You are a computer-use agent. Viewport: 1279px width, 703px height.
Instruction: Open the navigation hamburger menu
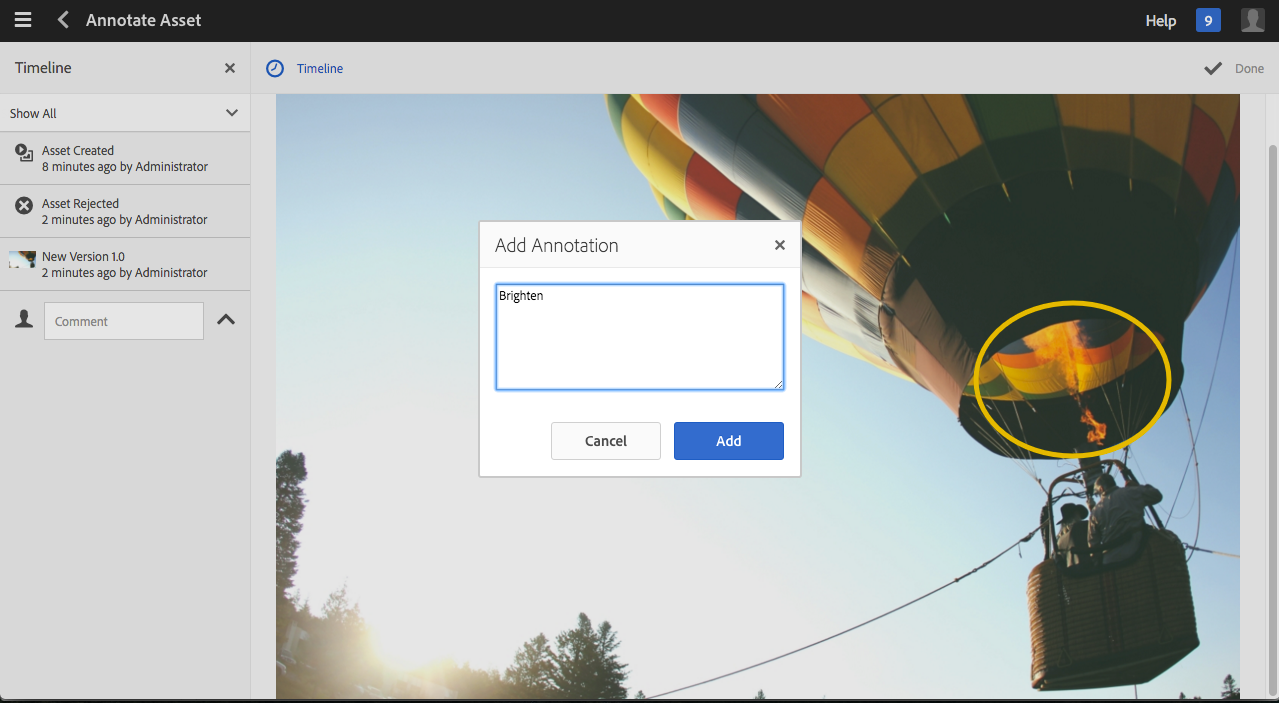[x=22, y=19]
